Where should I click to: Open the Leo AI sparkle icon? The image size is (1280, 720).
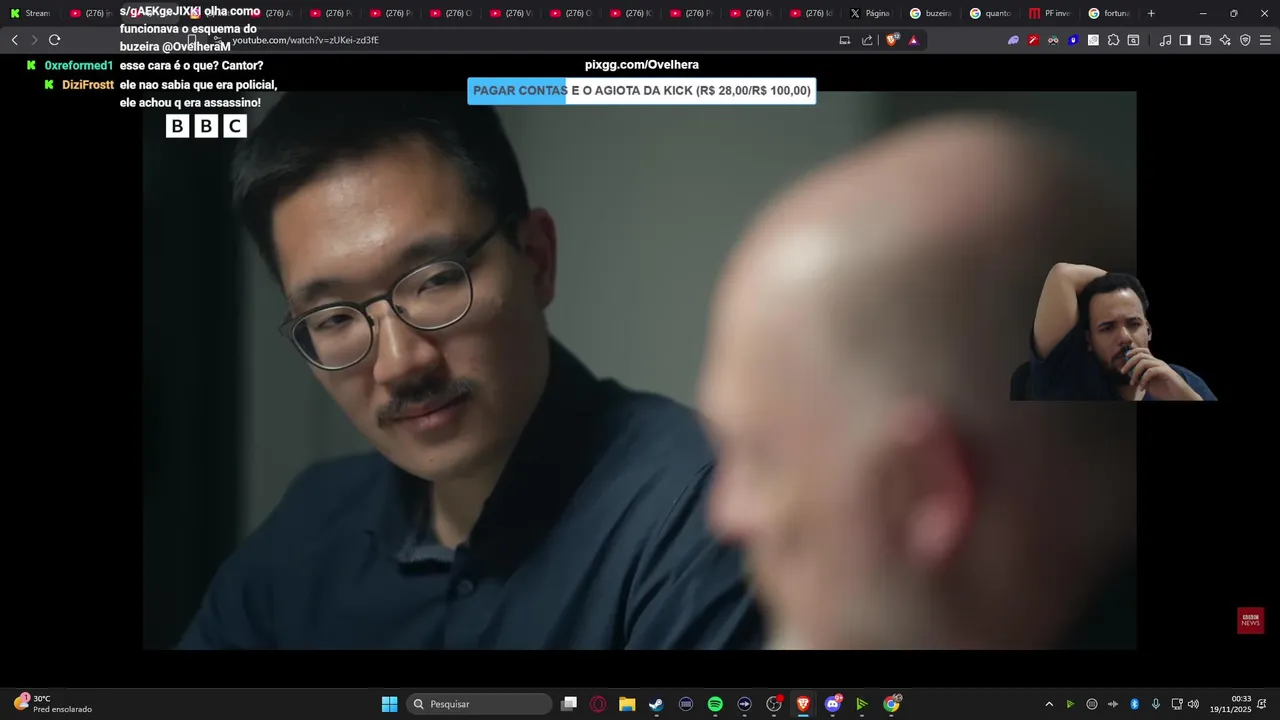(x=1225, y=40)
